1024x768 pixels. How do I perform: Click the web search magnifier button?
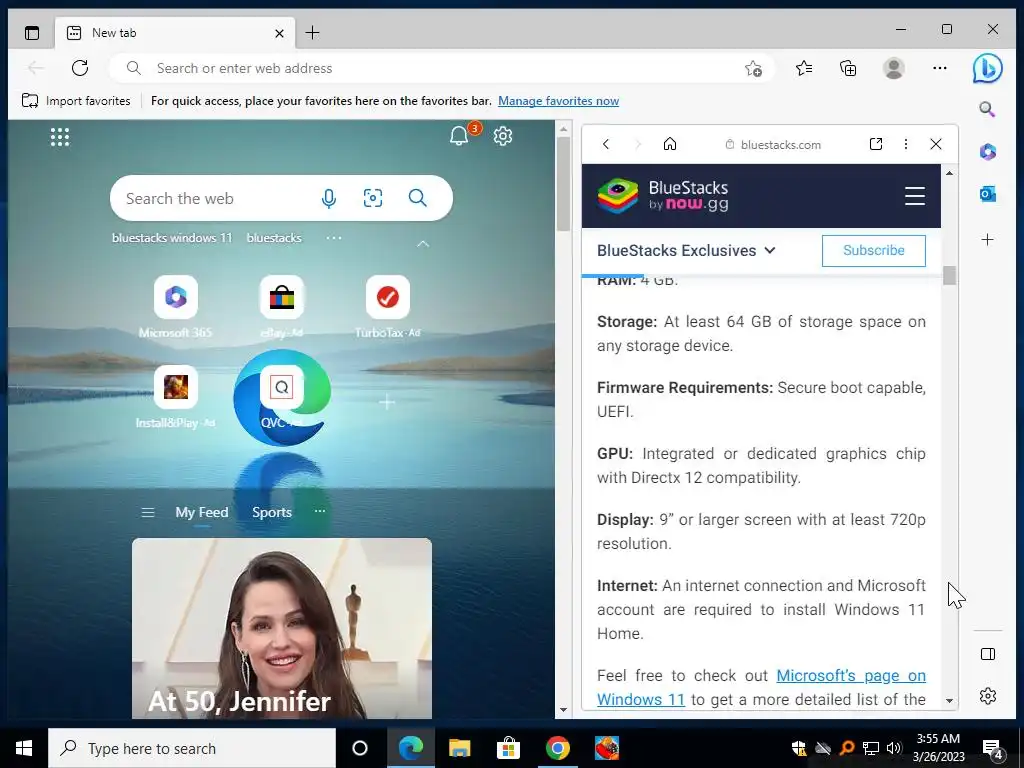(417, 198)
